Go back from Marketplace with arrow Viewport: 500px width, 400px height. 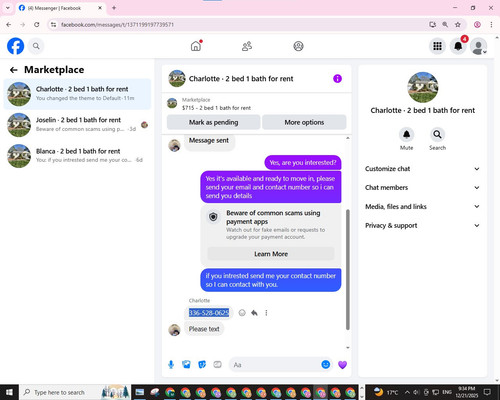click(14, 70)
